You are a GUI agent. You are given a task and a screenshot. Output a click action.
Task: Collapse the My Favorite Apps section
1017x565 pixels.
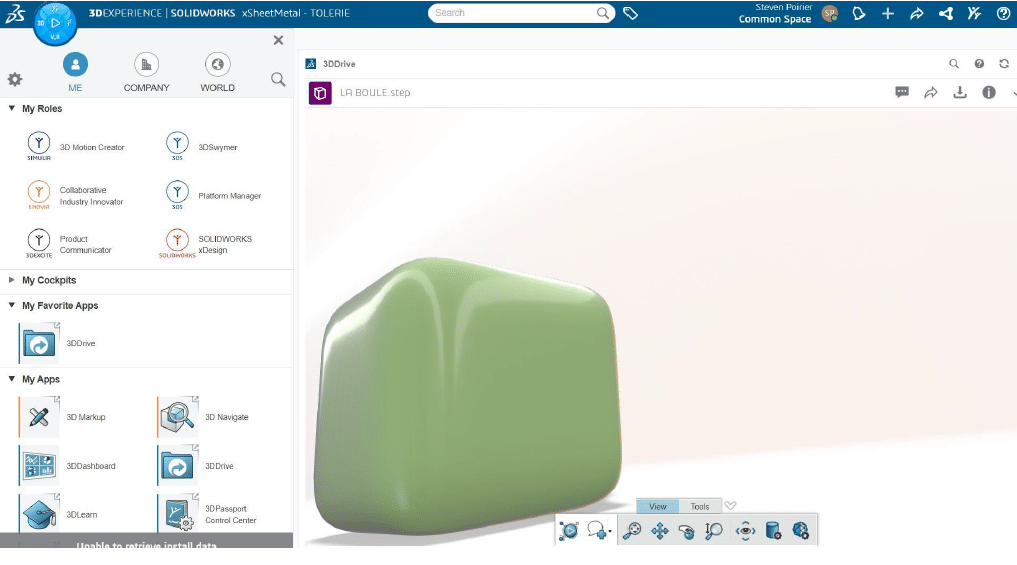[11, 305]
